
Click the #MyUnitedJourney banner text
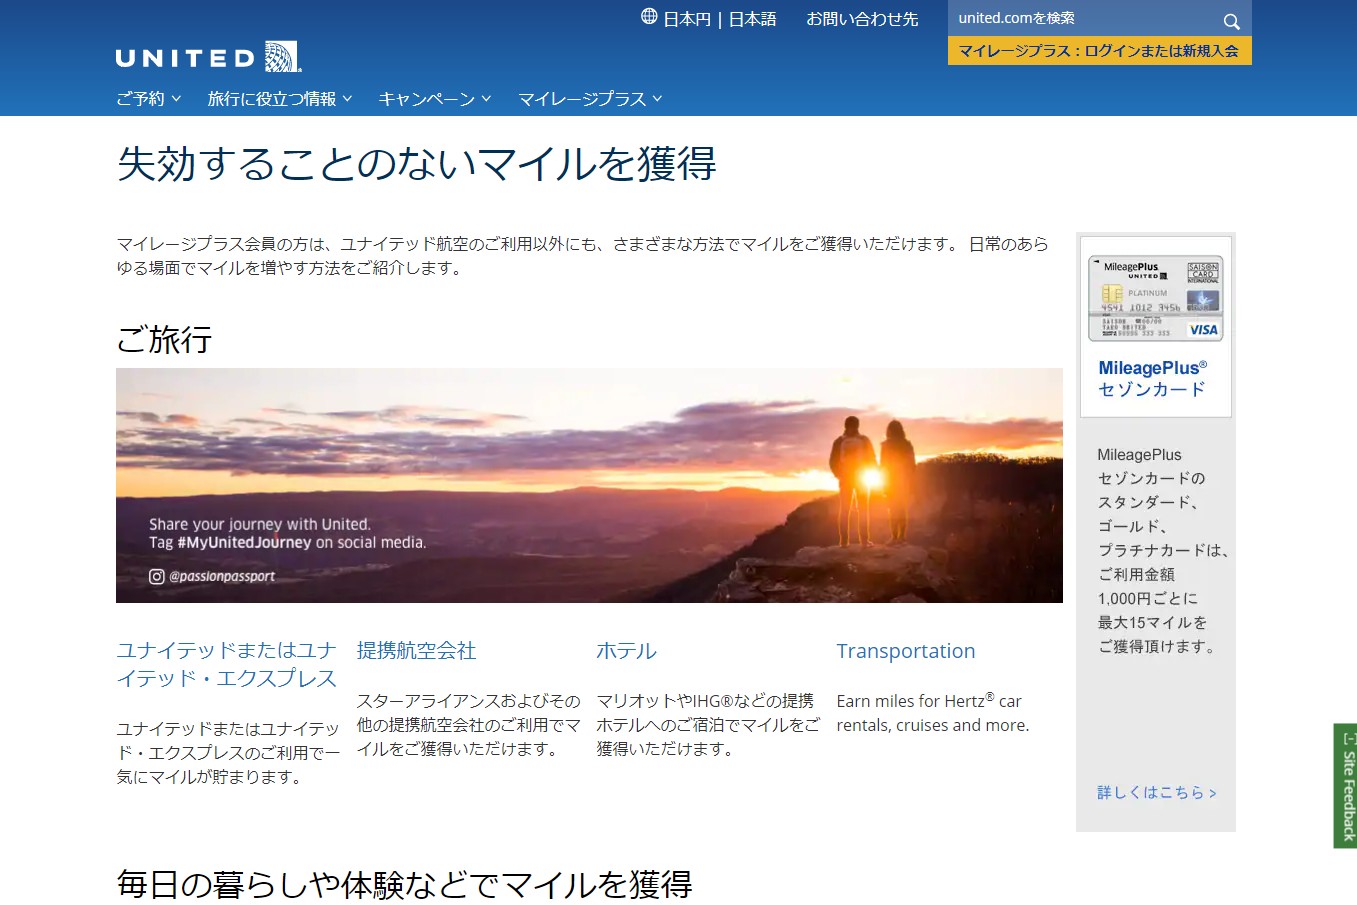(244, 543)
